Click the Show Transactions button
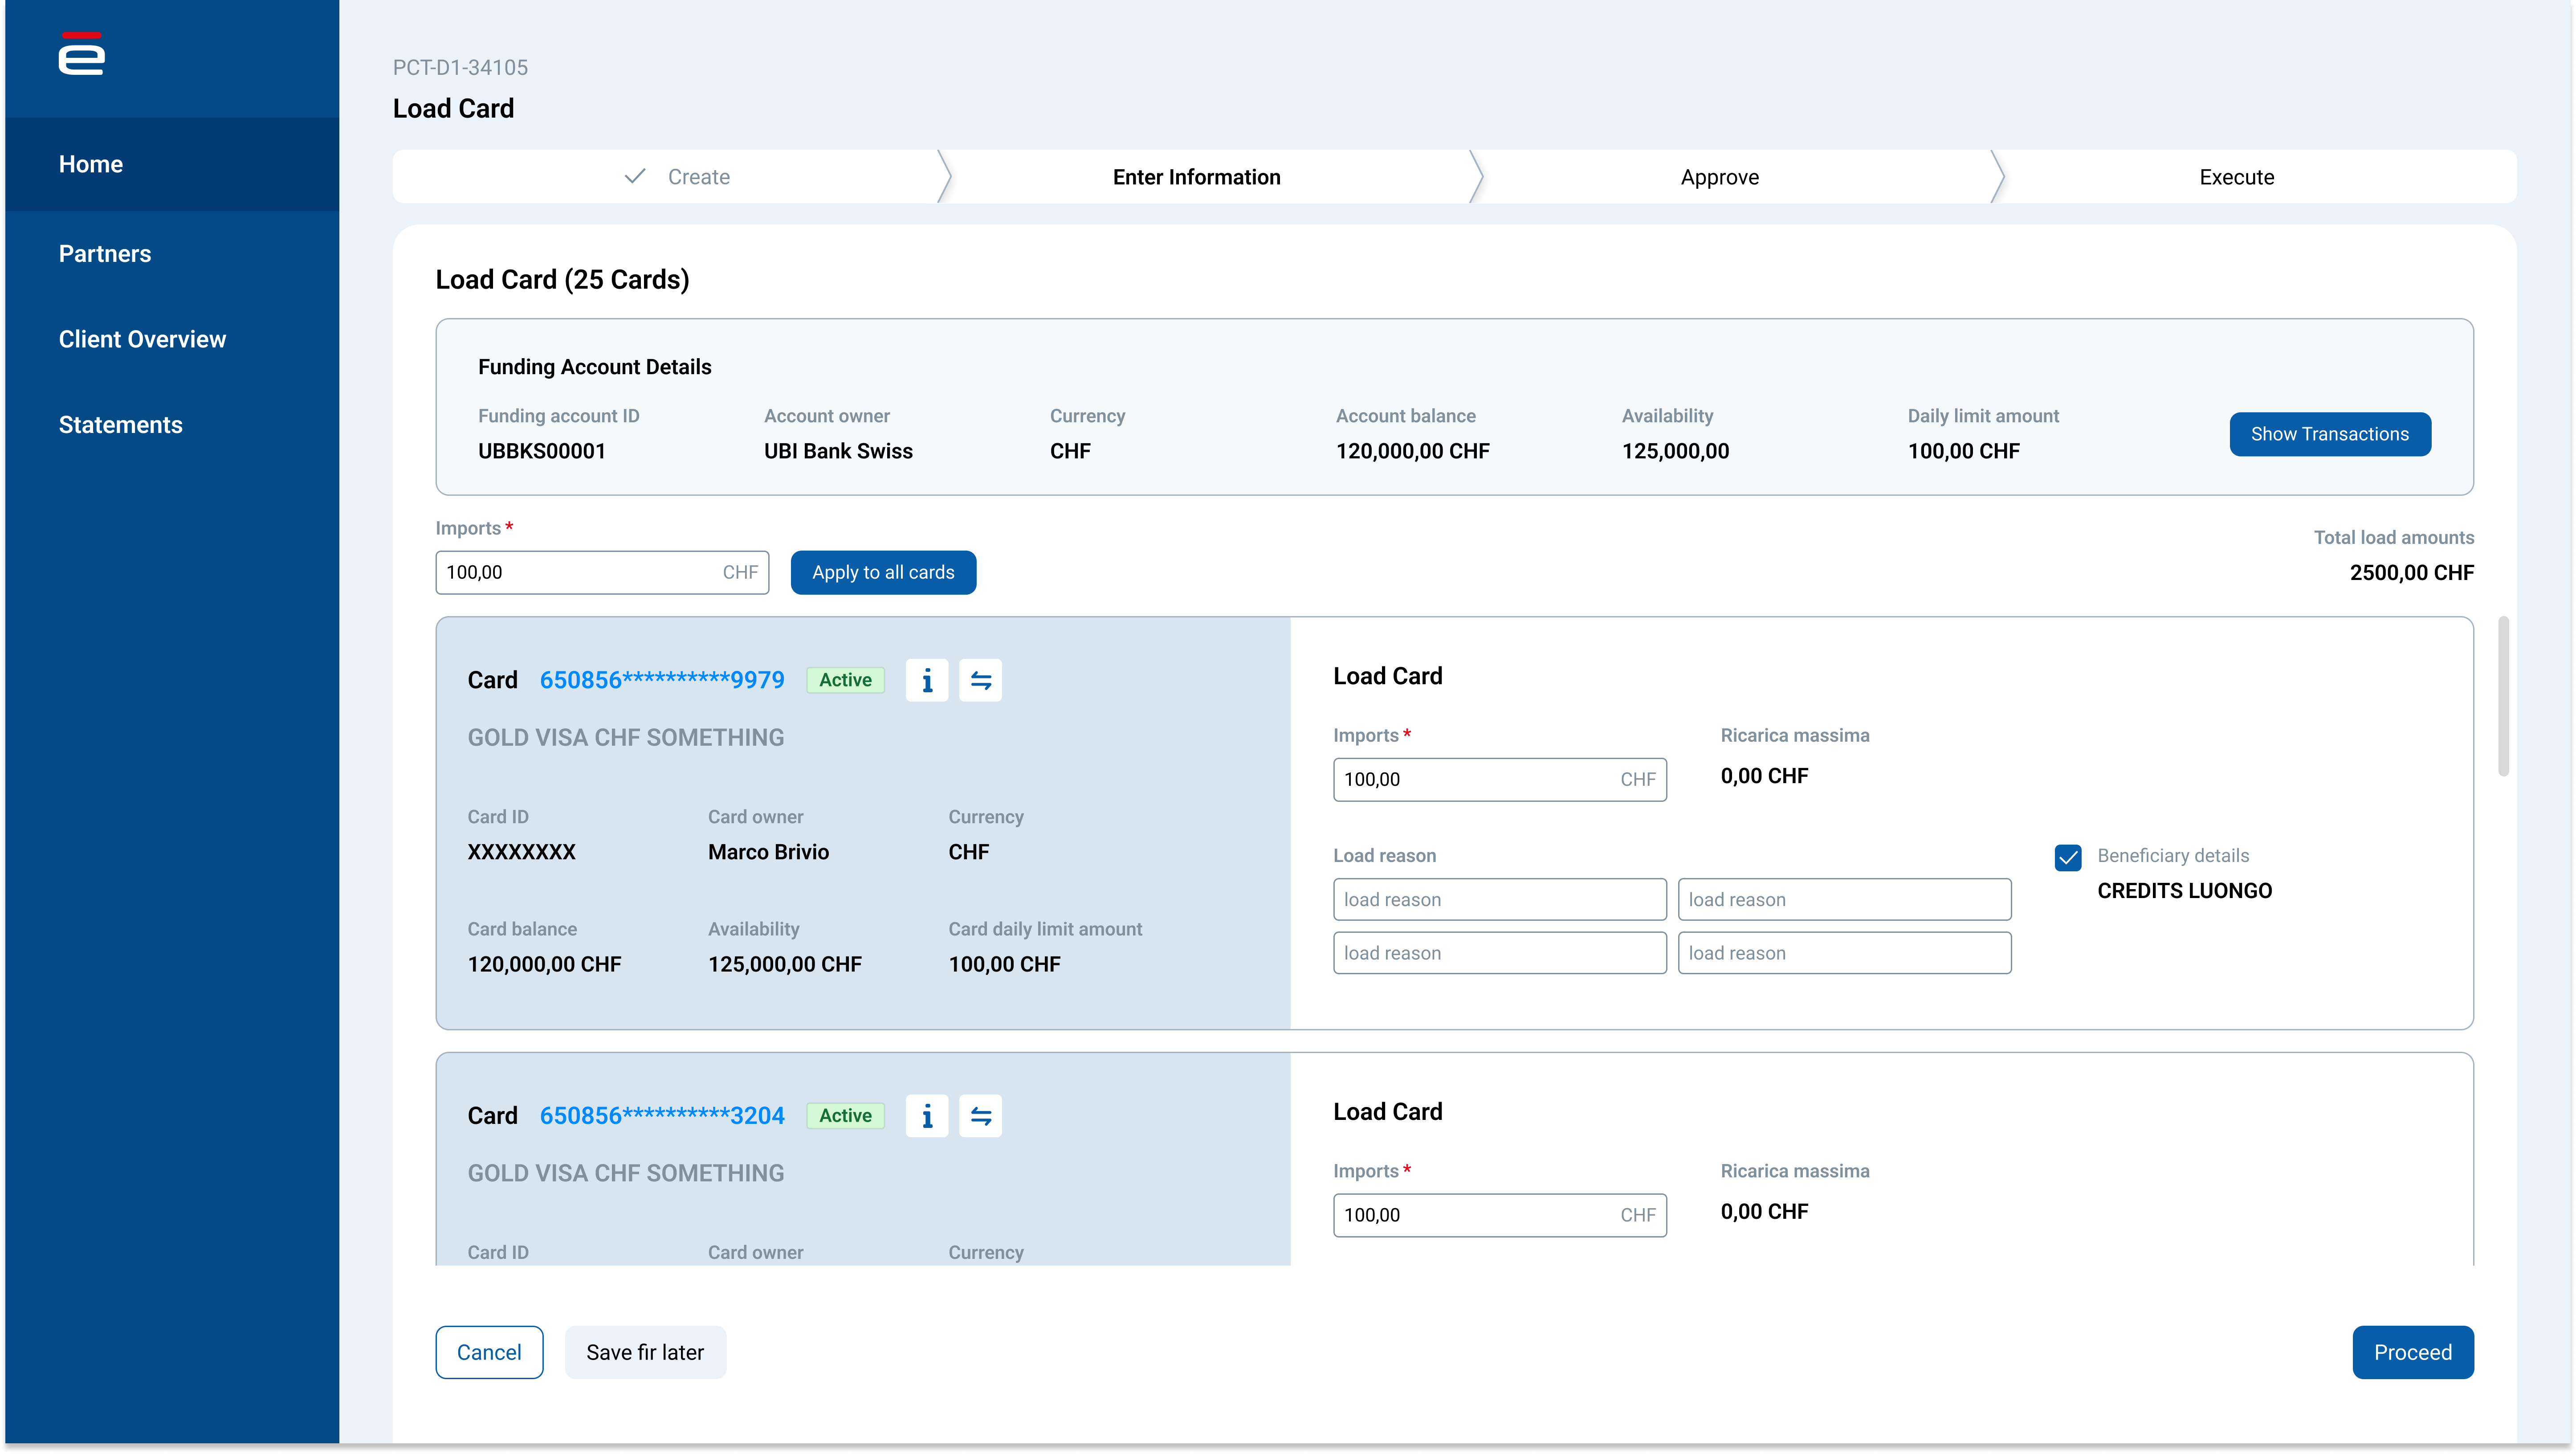 [2330, 434]
